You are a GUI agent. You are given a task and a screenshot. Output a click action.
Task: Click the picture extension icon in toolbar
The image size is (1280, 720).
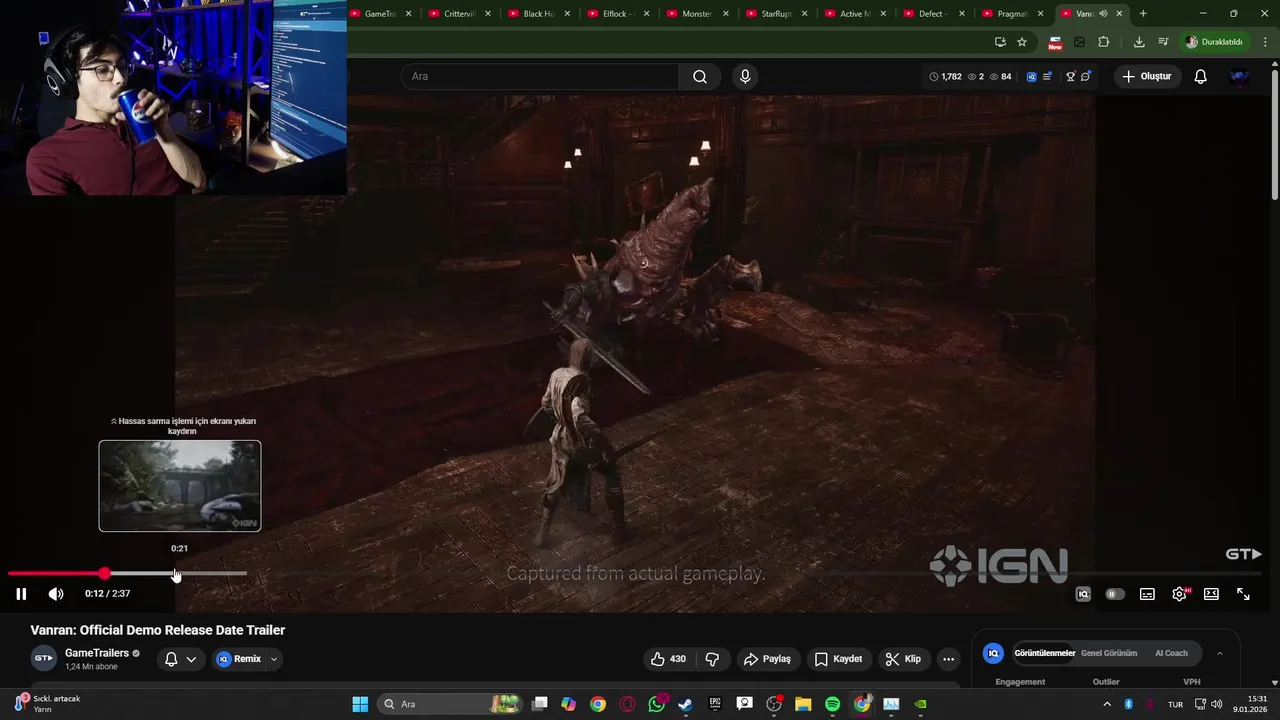[1079, 42]
